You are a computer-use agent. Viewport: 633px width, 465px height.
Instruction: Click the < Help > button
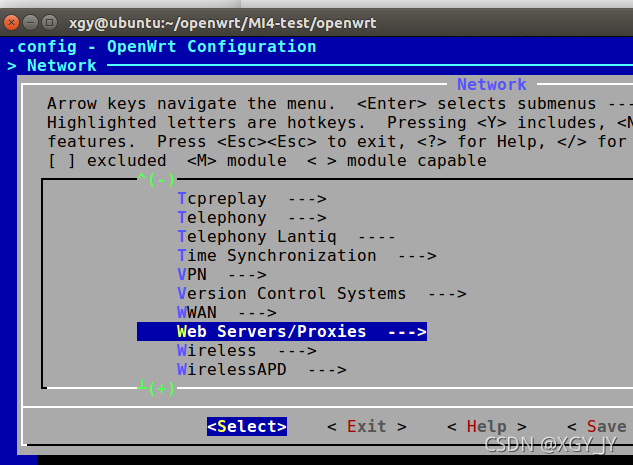486,427
